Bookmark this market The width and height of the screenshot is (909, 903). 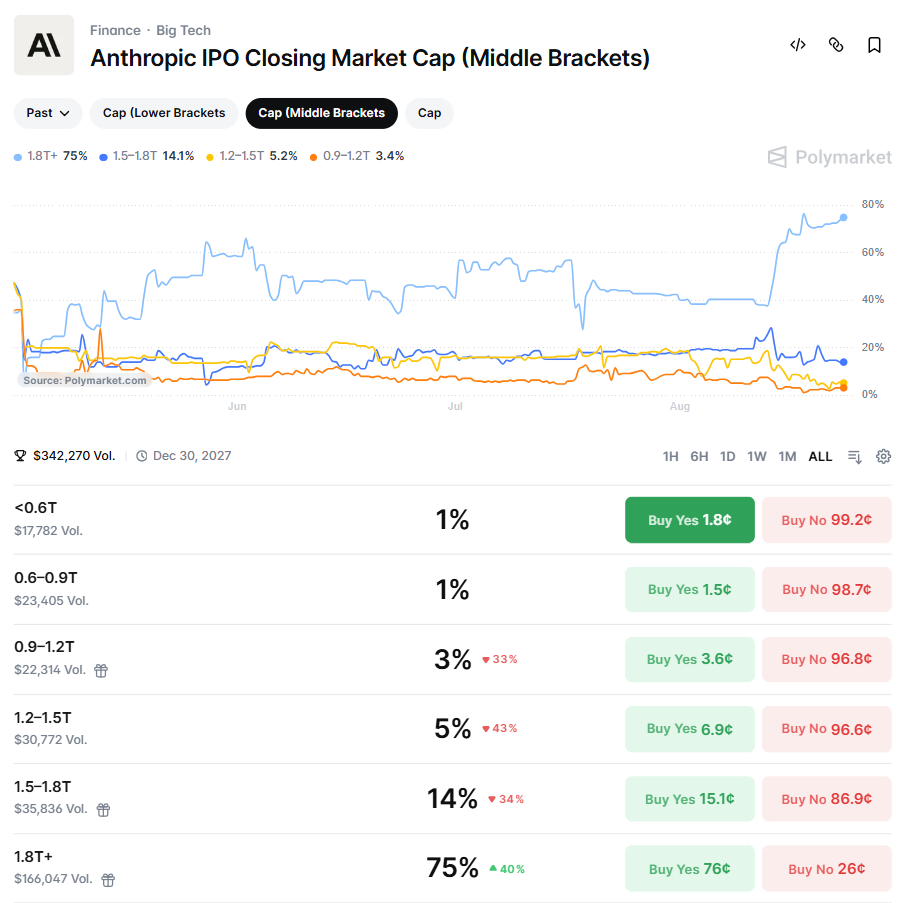(x=874, y=45)
